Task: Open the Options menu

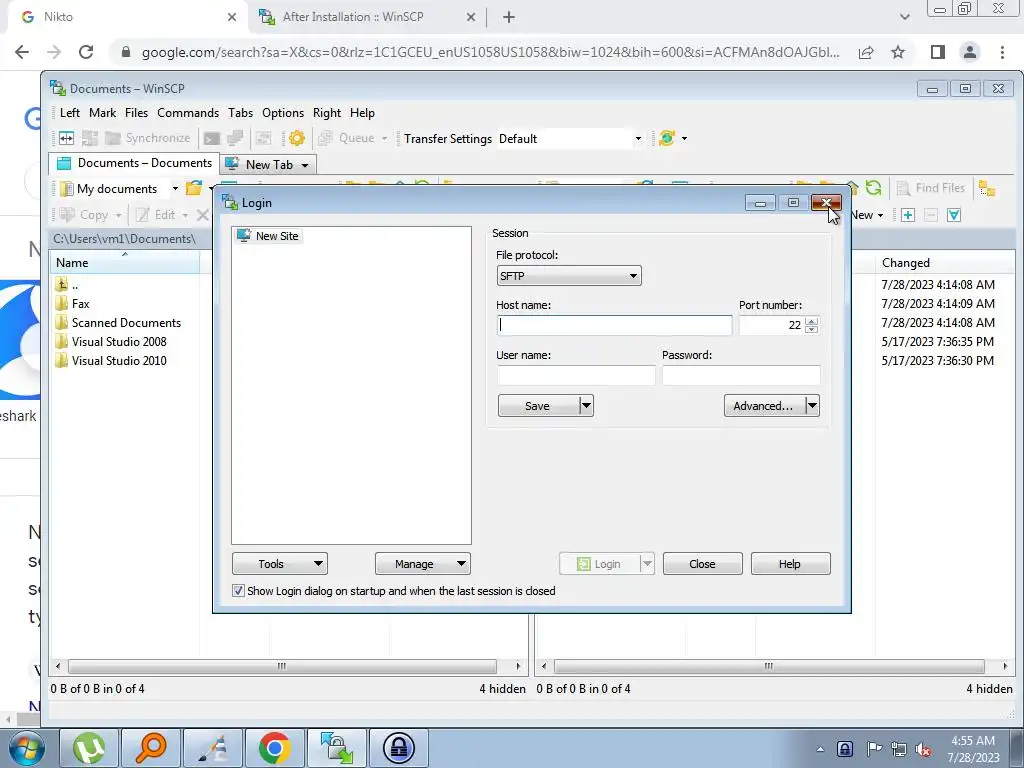Action: tap(283, 113)
